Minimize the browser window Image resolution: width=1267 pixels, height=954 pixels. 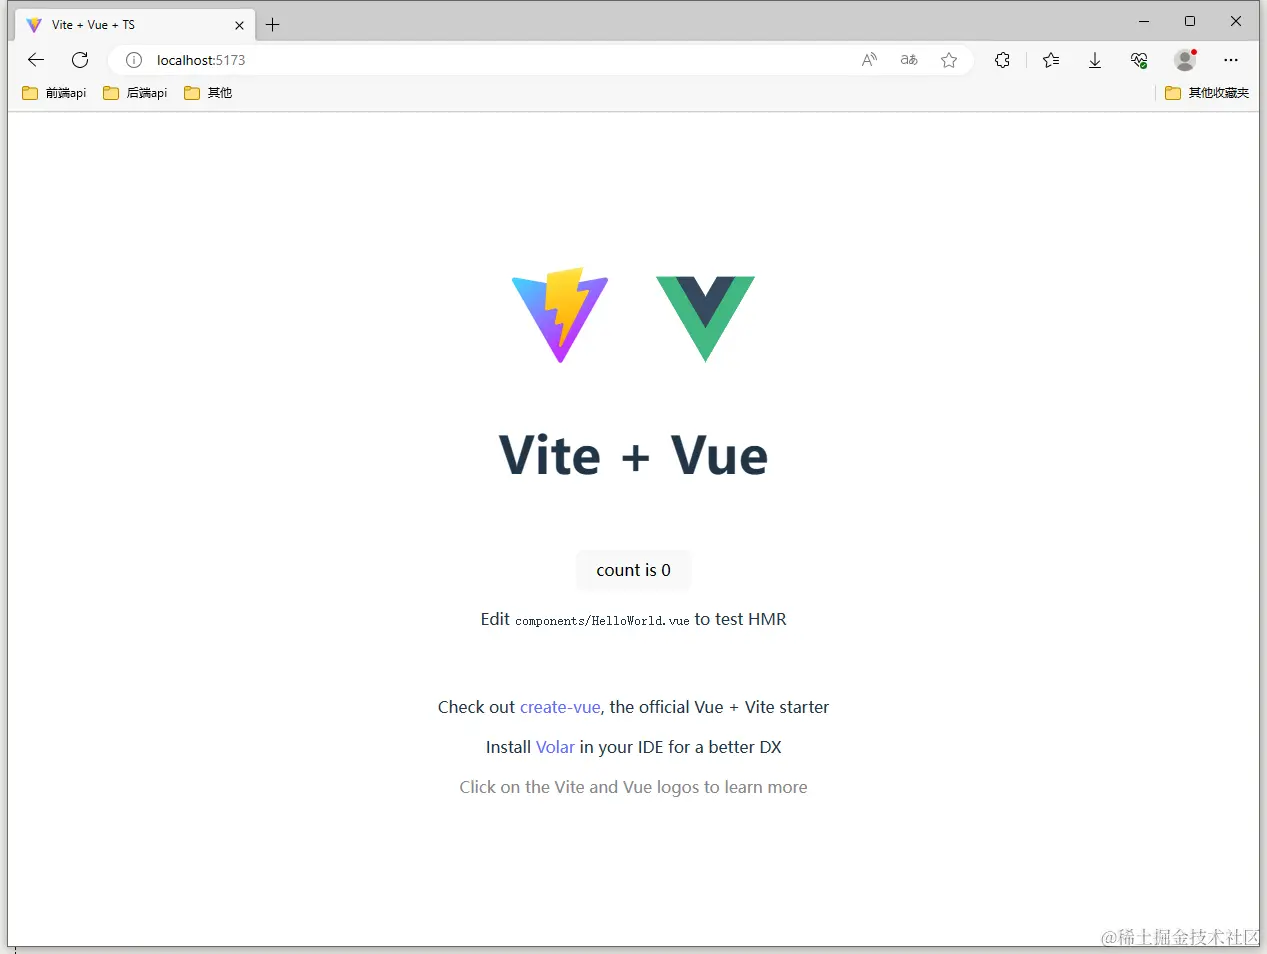click(1144, 21)
